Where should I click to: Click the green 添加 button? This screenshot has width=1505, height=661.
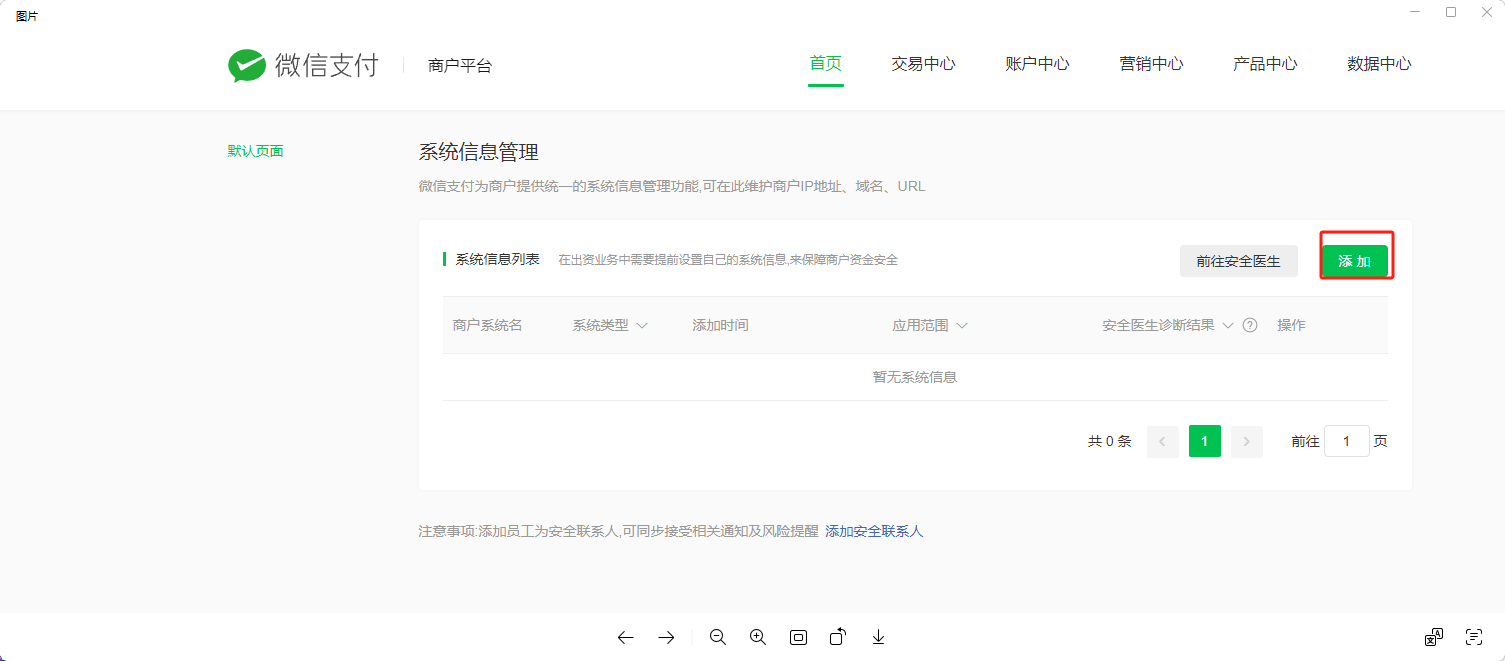pos(1355,261)
